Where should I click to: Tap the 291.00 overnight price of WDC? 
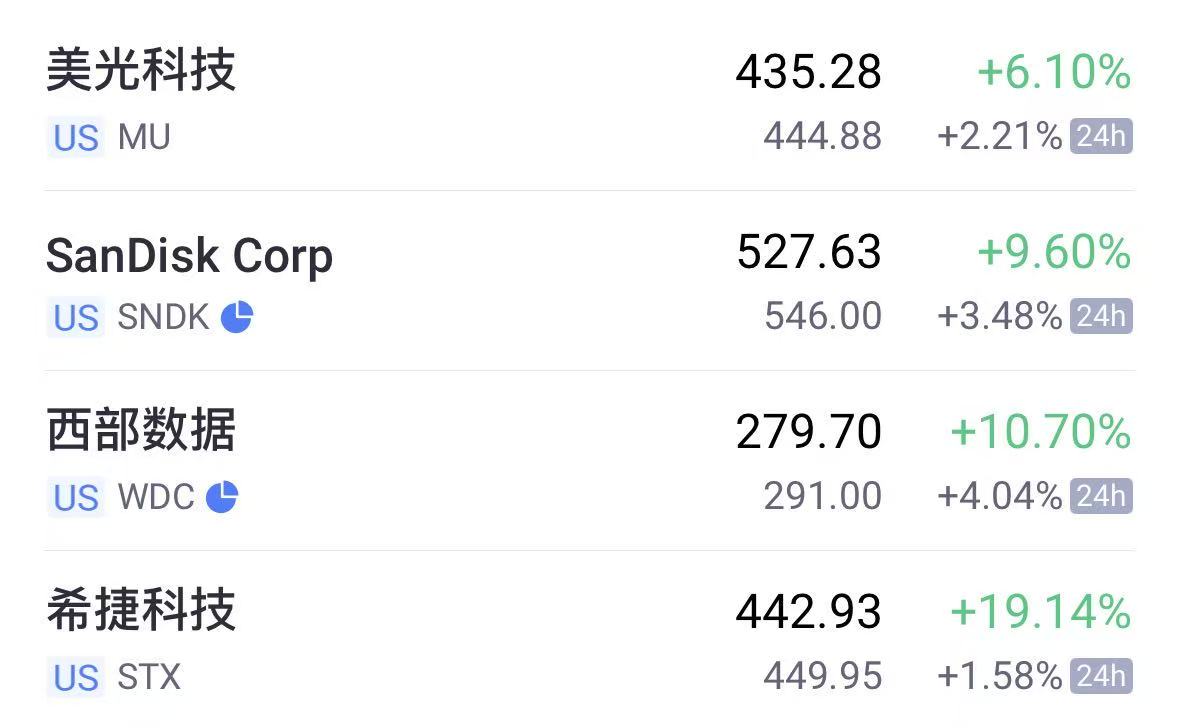pos(823,497)
